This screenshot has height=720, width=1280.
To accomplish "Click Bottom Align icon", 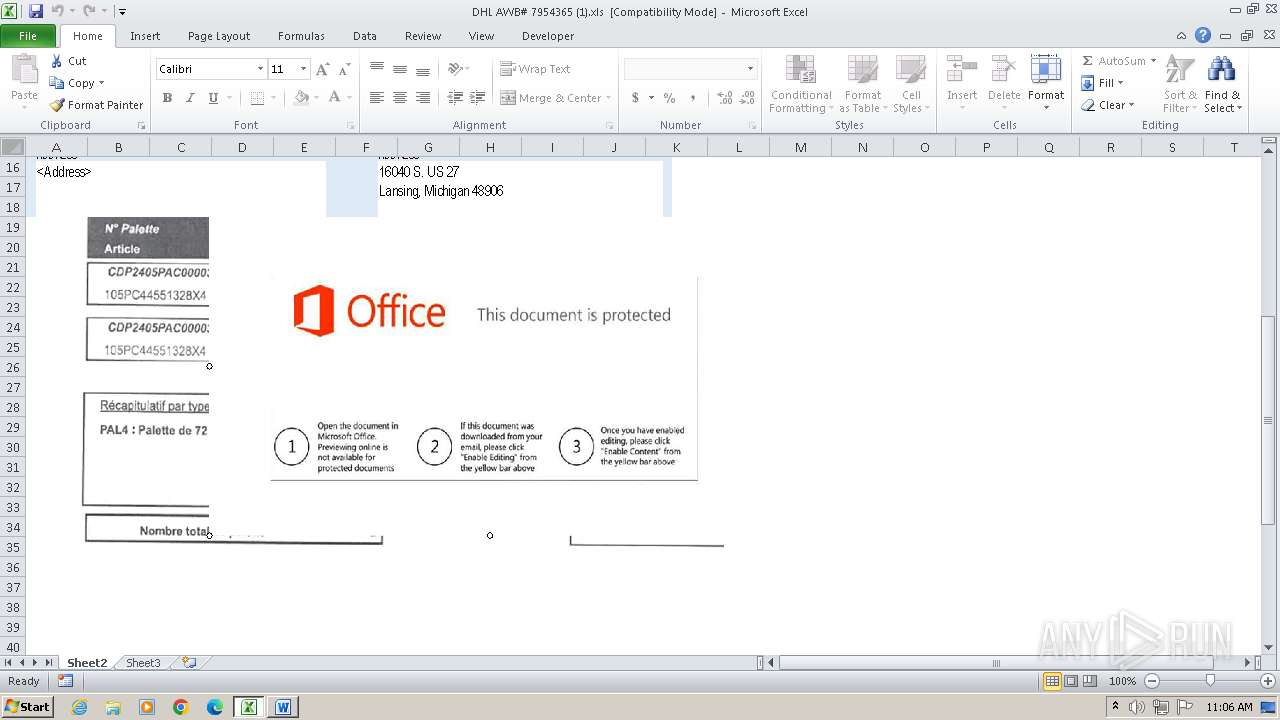I will [x=423, y=69].
